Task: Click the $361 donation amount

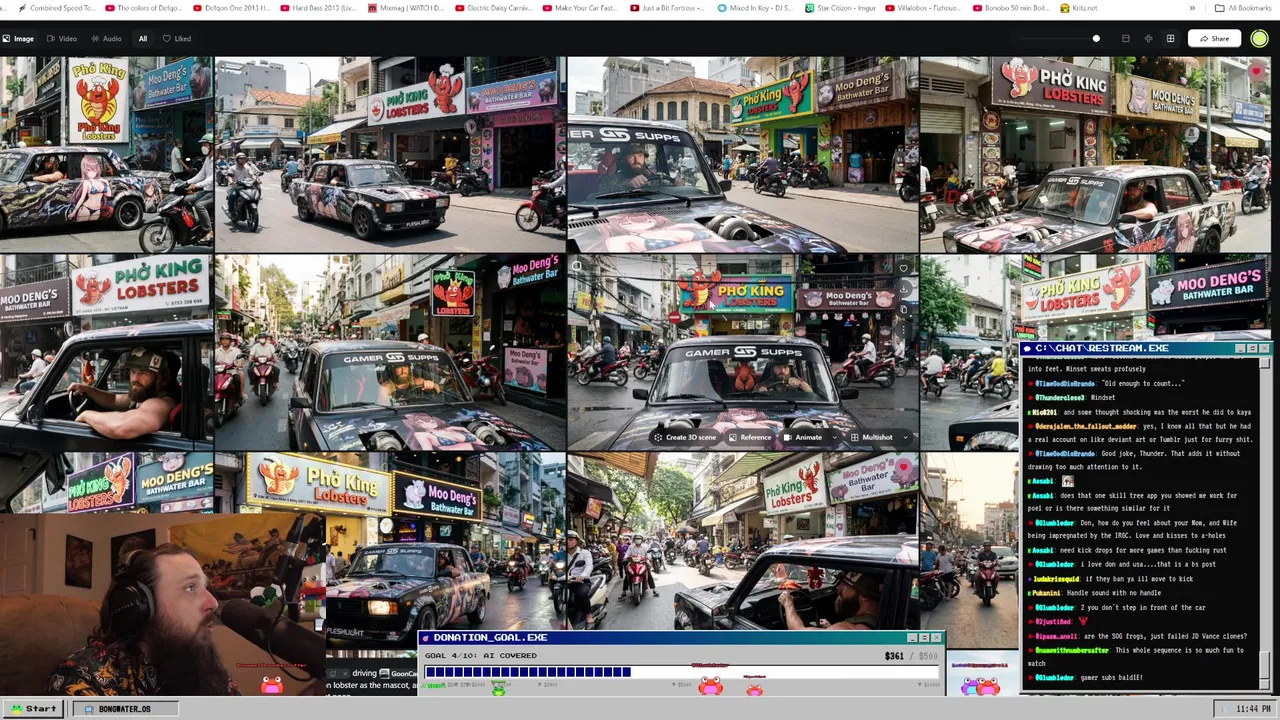Action: point(894,656)
